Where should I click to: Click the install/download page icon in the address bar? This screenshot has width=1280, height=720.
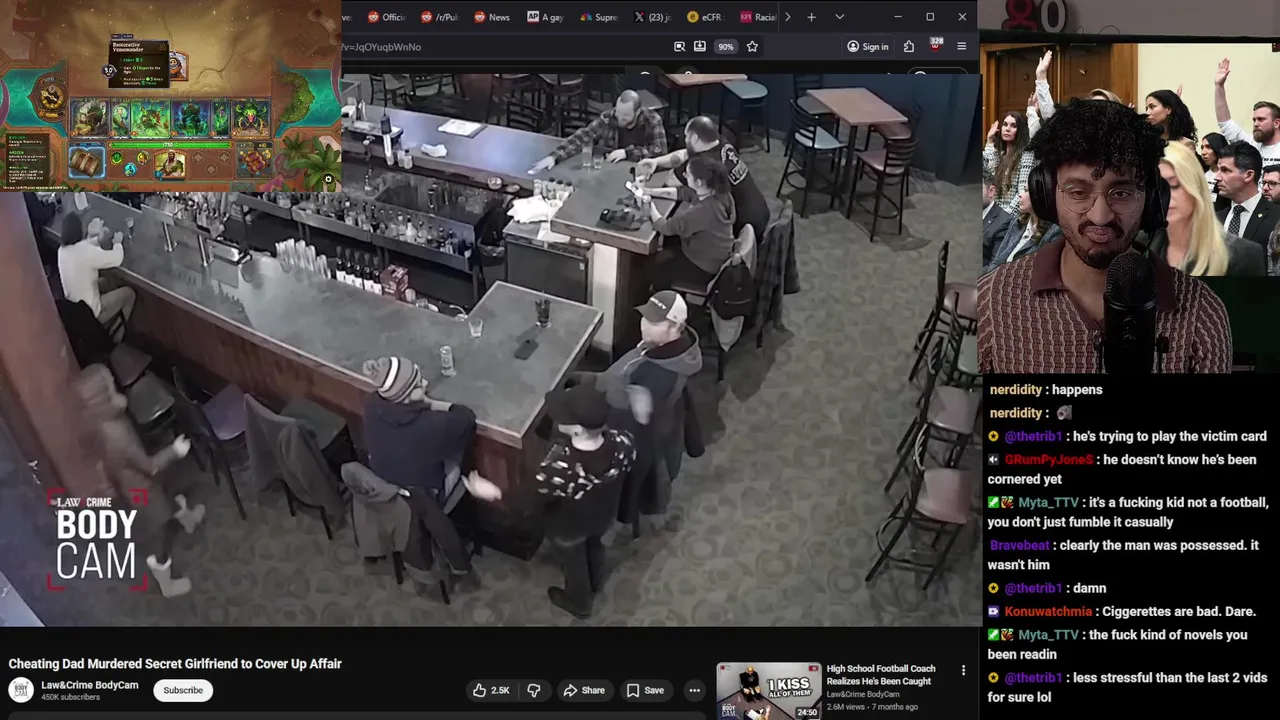700,46
